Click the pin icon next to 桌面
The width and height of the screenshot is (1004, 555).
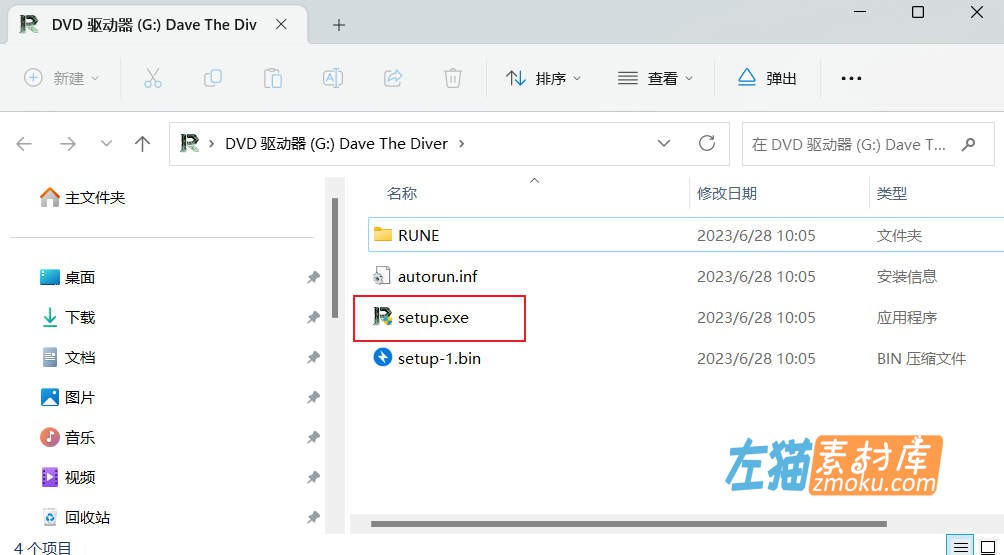coord(313,278)
